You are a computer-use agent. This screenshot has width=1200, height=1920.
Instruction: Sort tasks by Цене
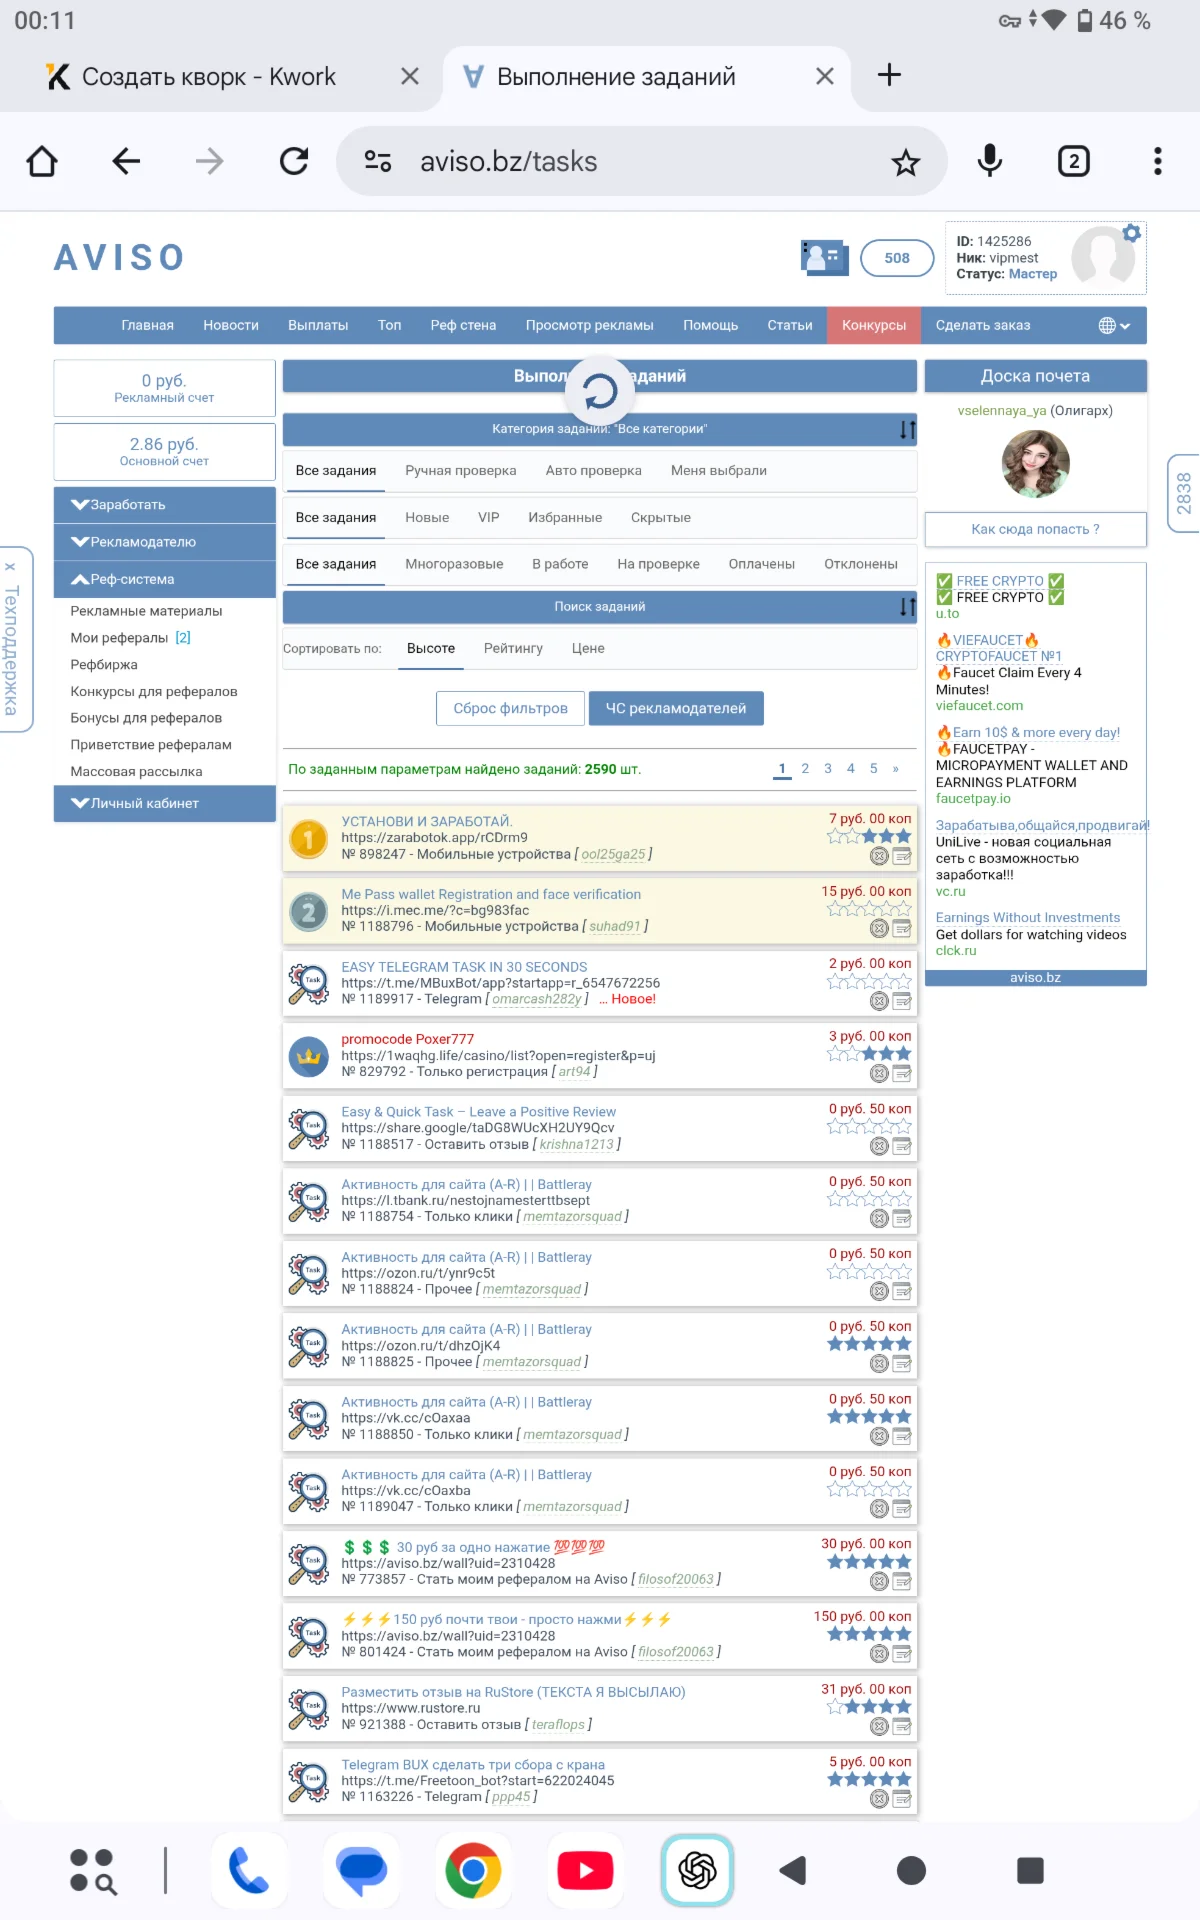[588, 649]
